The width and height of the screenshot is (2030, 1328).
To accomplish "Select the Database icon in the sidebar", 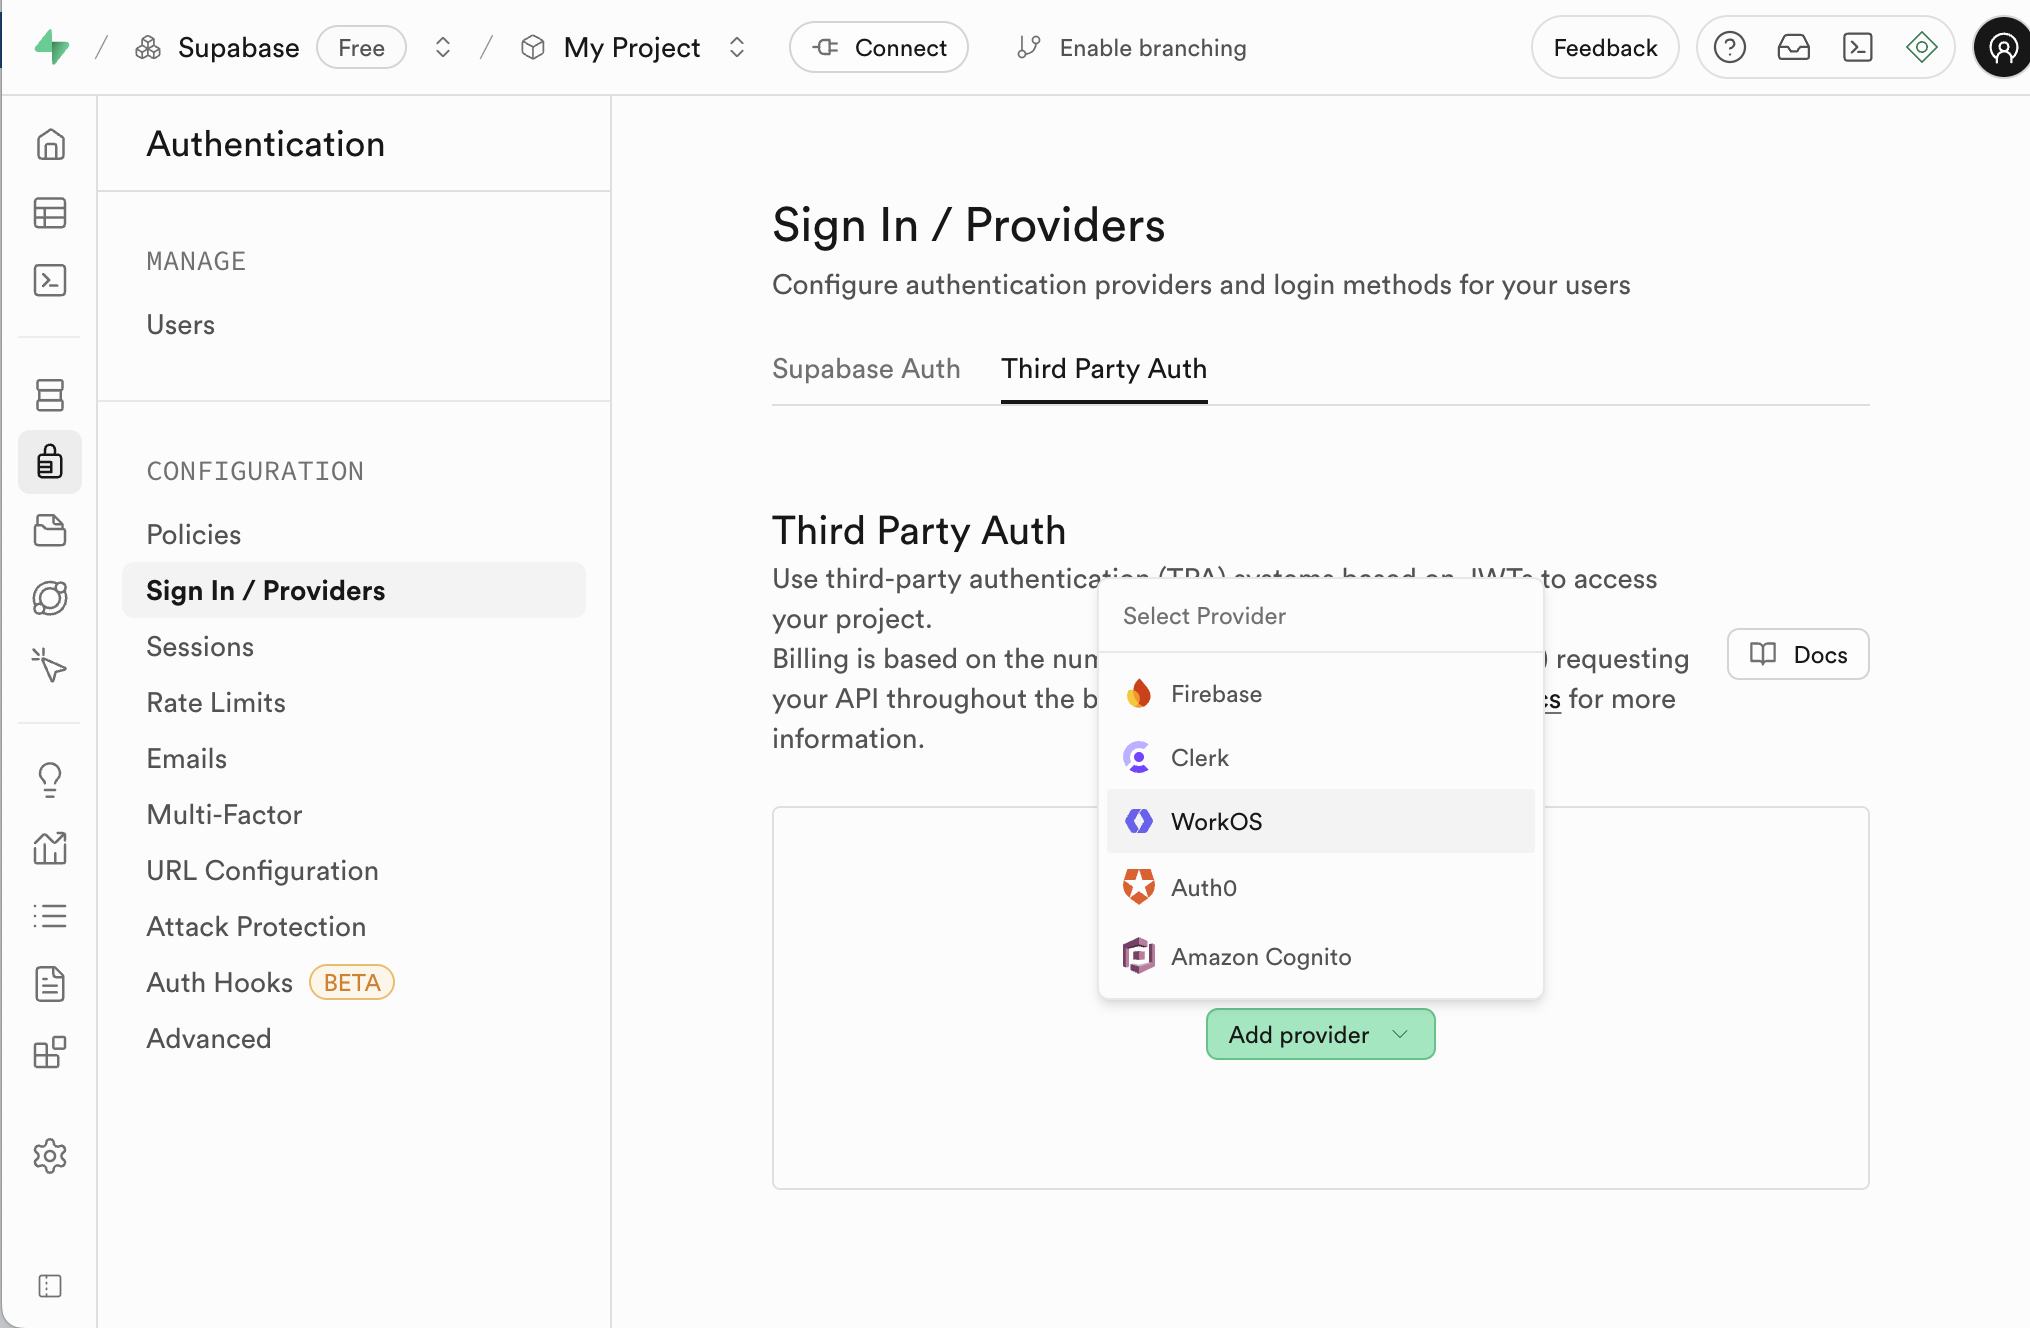I will coord(50,395).
